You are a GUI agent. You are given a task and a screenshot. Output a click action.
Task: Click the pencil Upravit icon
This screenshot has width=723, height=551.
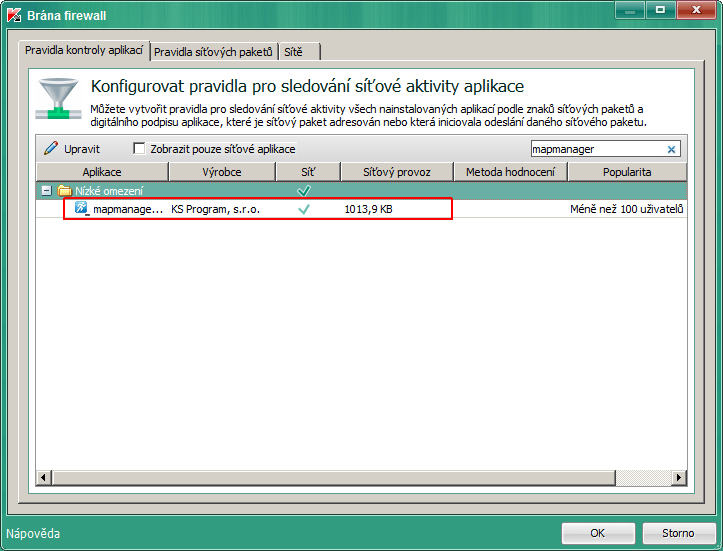coord(51,148)
